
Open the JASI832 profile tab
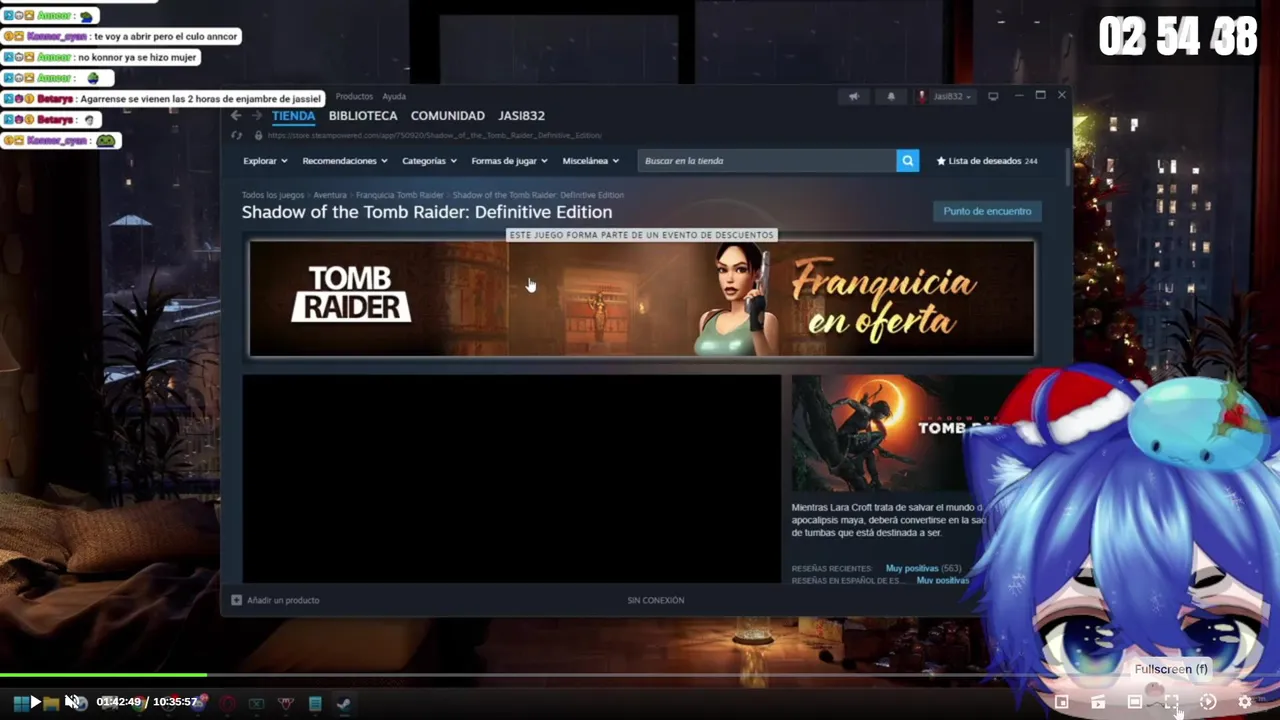tap(522, 116)
